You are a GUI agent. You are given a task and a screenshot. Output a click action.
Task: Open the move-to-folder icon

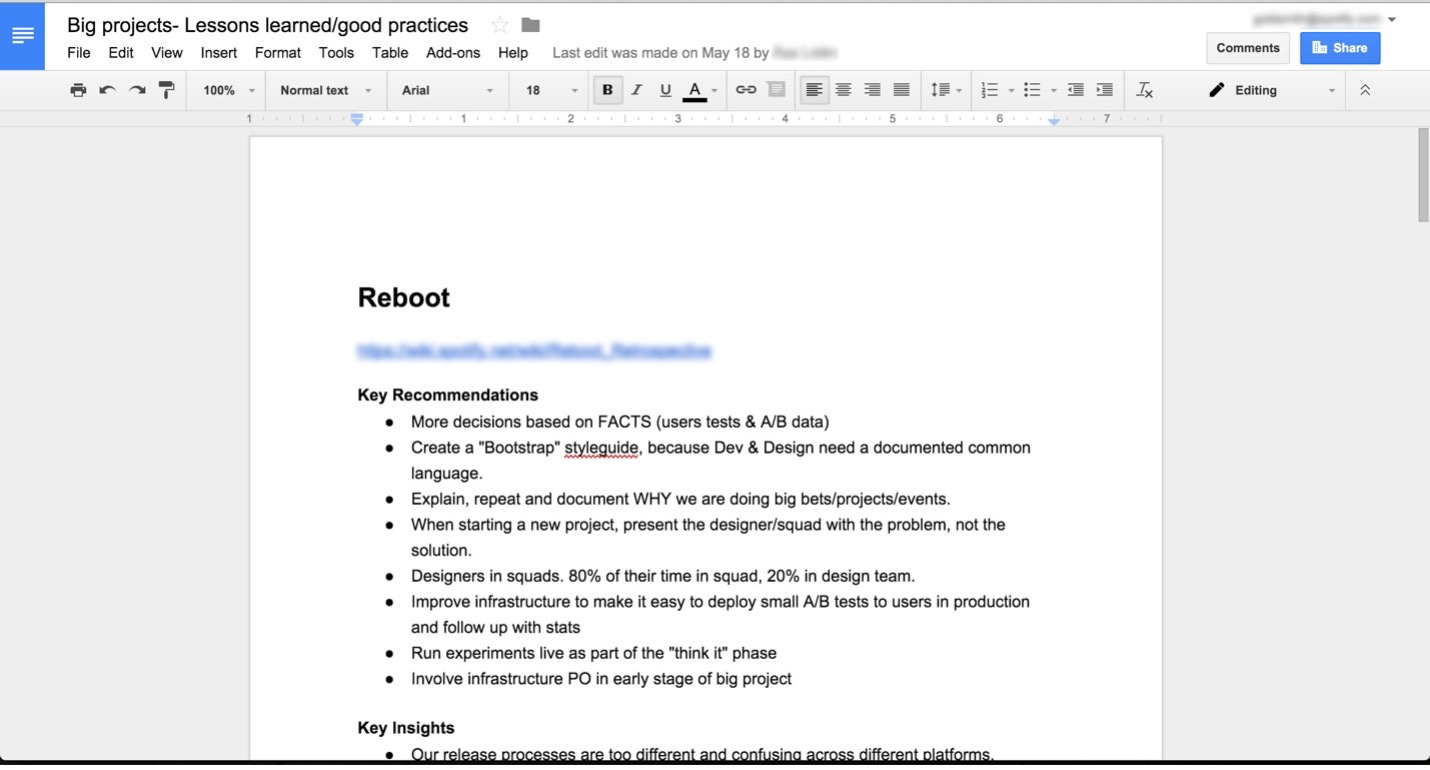(x=531, y=25)
